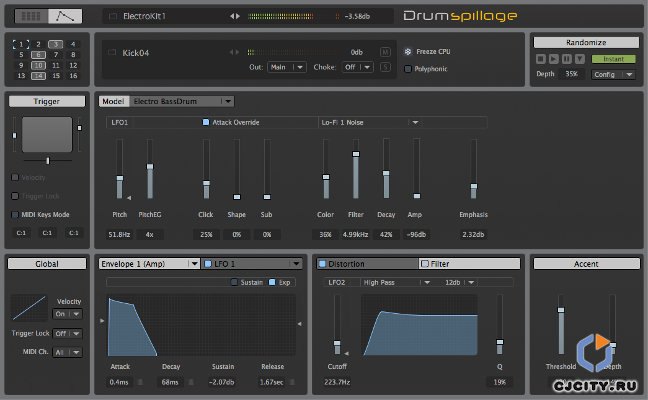Screen dimensions: 648x400
Task: Click the large Trigger pad
Action: [47, 134]
